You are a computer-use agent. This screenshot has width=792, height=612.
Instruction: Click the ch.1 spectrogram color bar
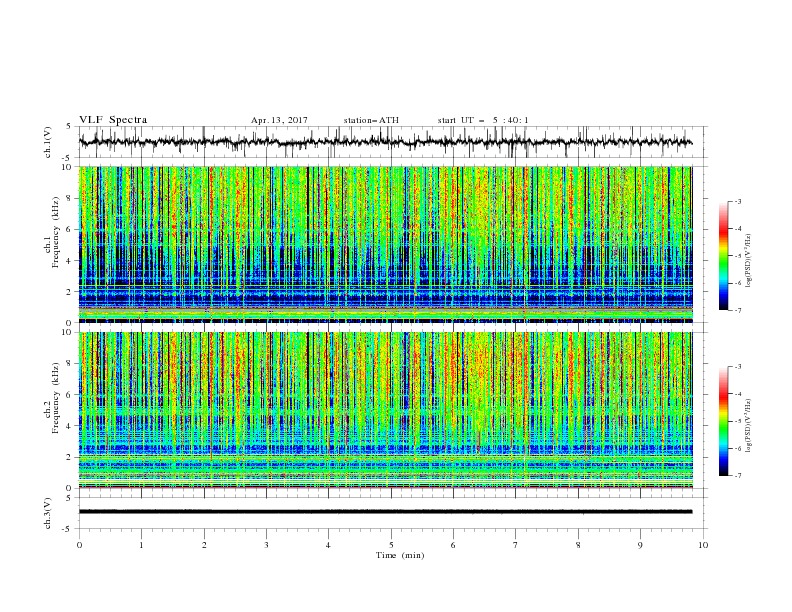(724, 256)
